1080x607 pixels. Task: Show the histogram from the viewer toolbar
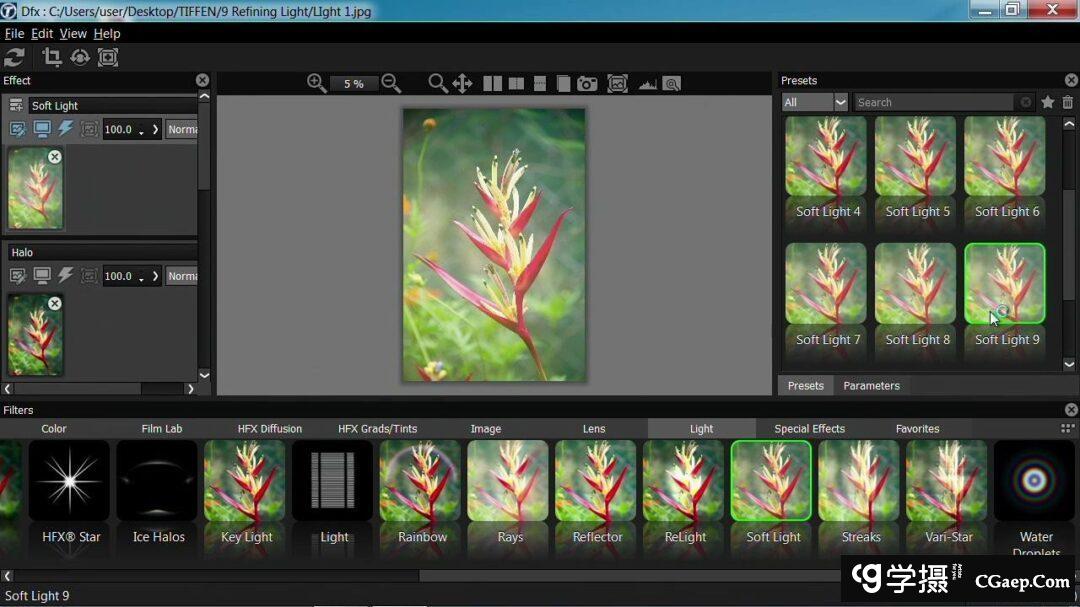point(645,84)
